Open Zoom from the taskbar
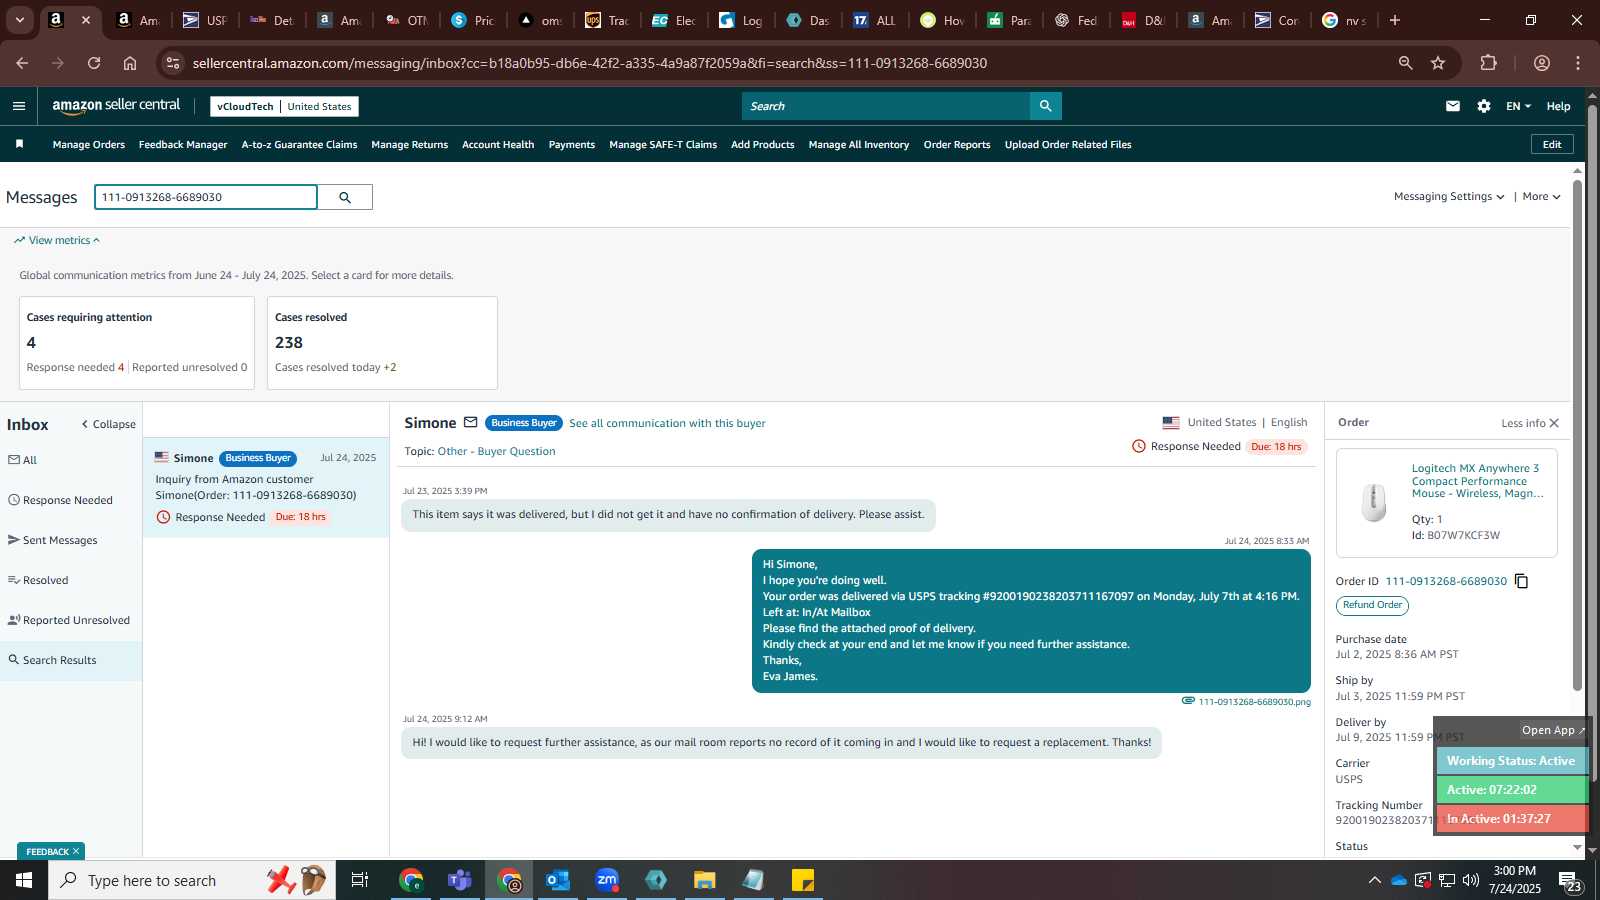1600x900 pixels. 607,880
